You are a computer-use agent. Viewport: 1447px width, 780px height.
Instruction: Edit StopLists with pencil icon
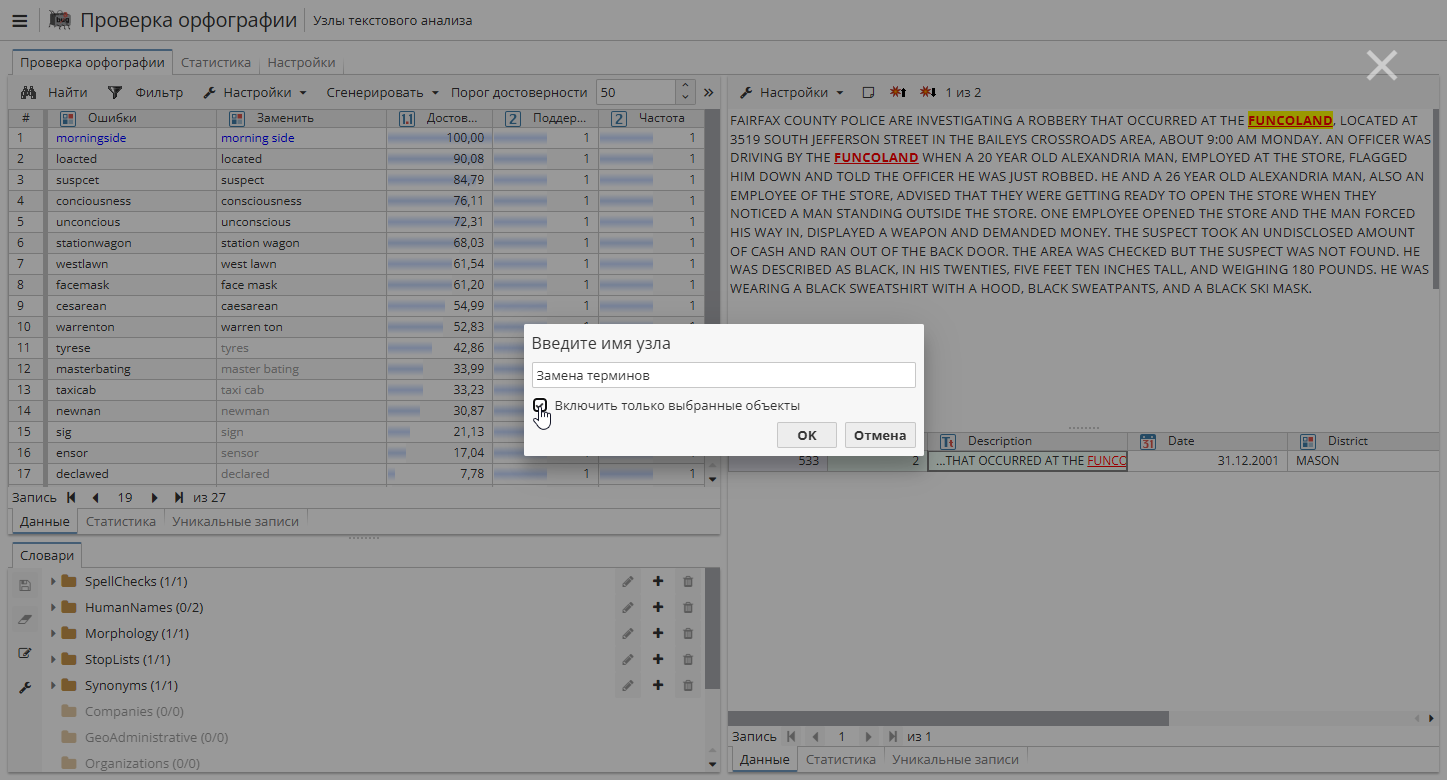coord(628,659)
